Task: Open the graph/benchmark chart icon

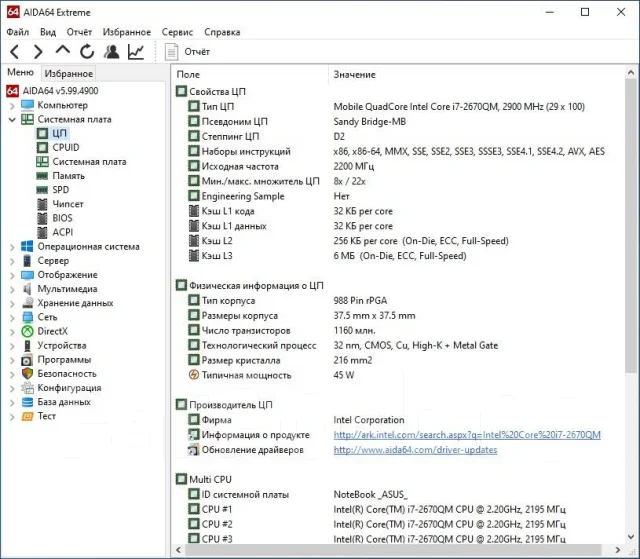Action: click(x=136, y=52)
